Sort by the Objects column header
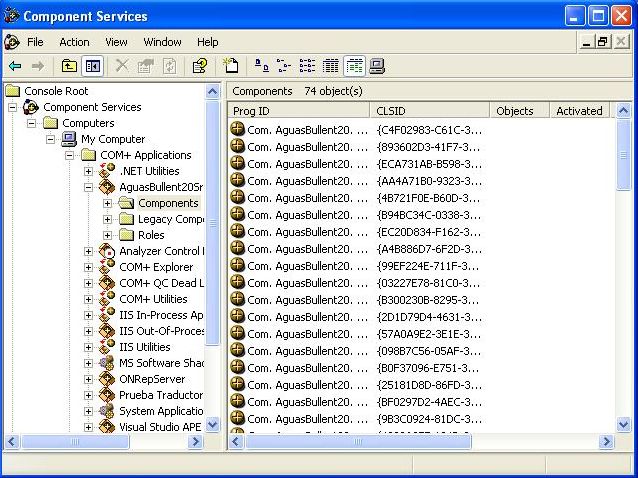 tap(519, 111)
